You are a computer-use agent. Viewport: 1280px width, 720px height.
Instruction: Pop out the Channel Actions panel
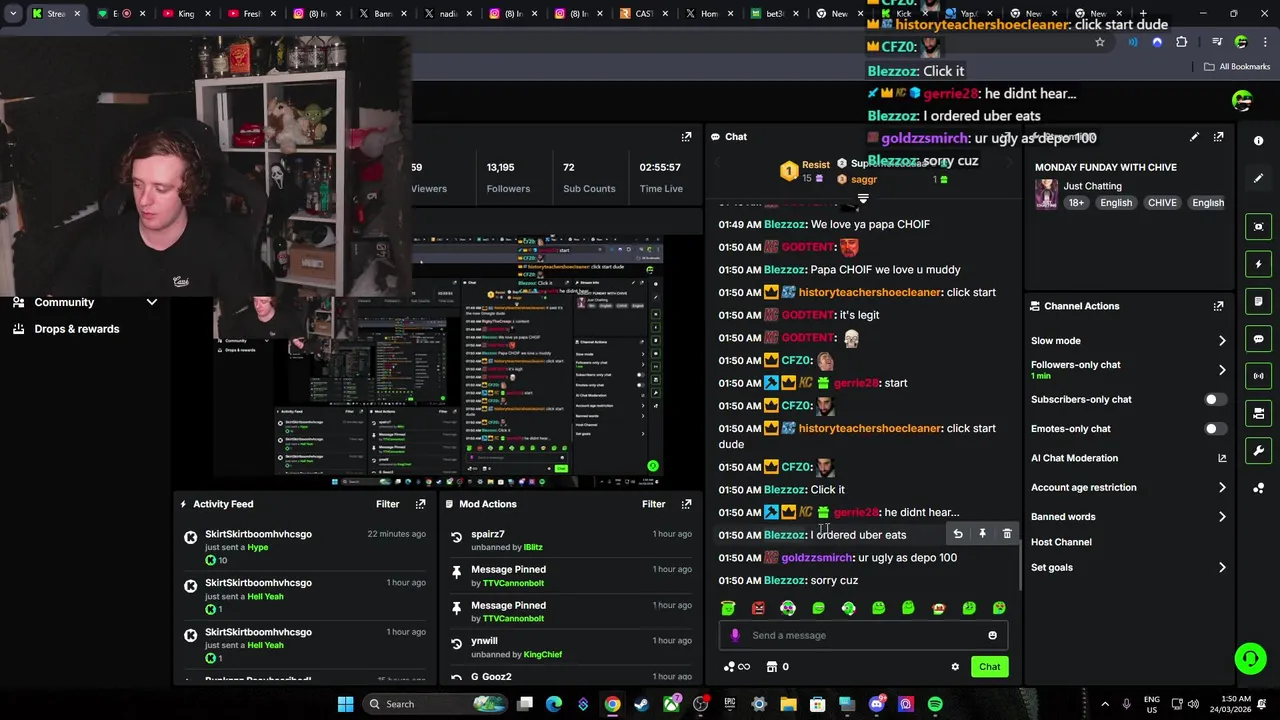coord(1218,306)
